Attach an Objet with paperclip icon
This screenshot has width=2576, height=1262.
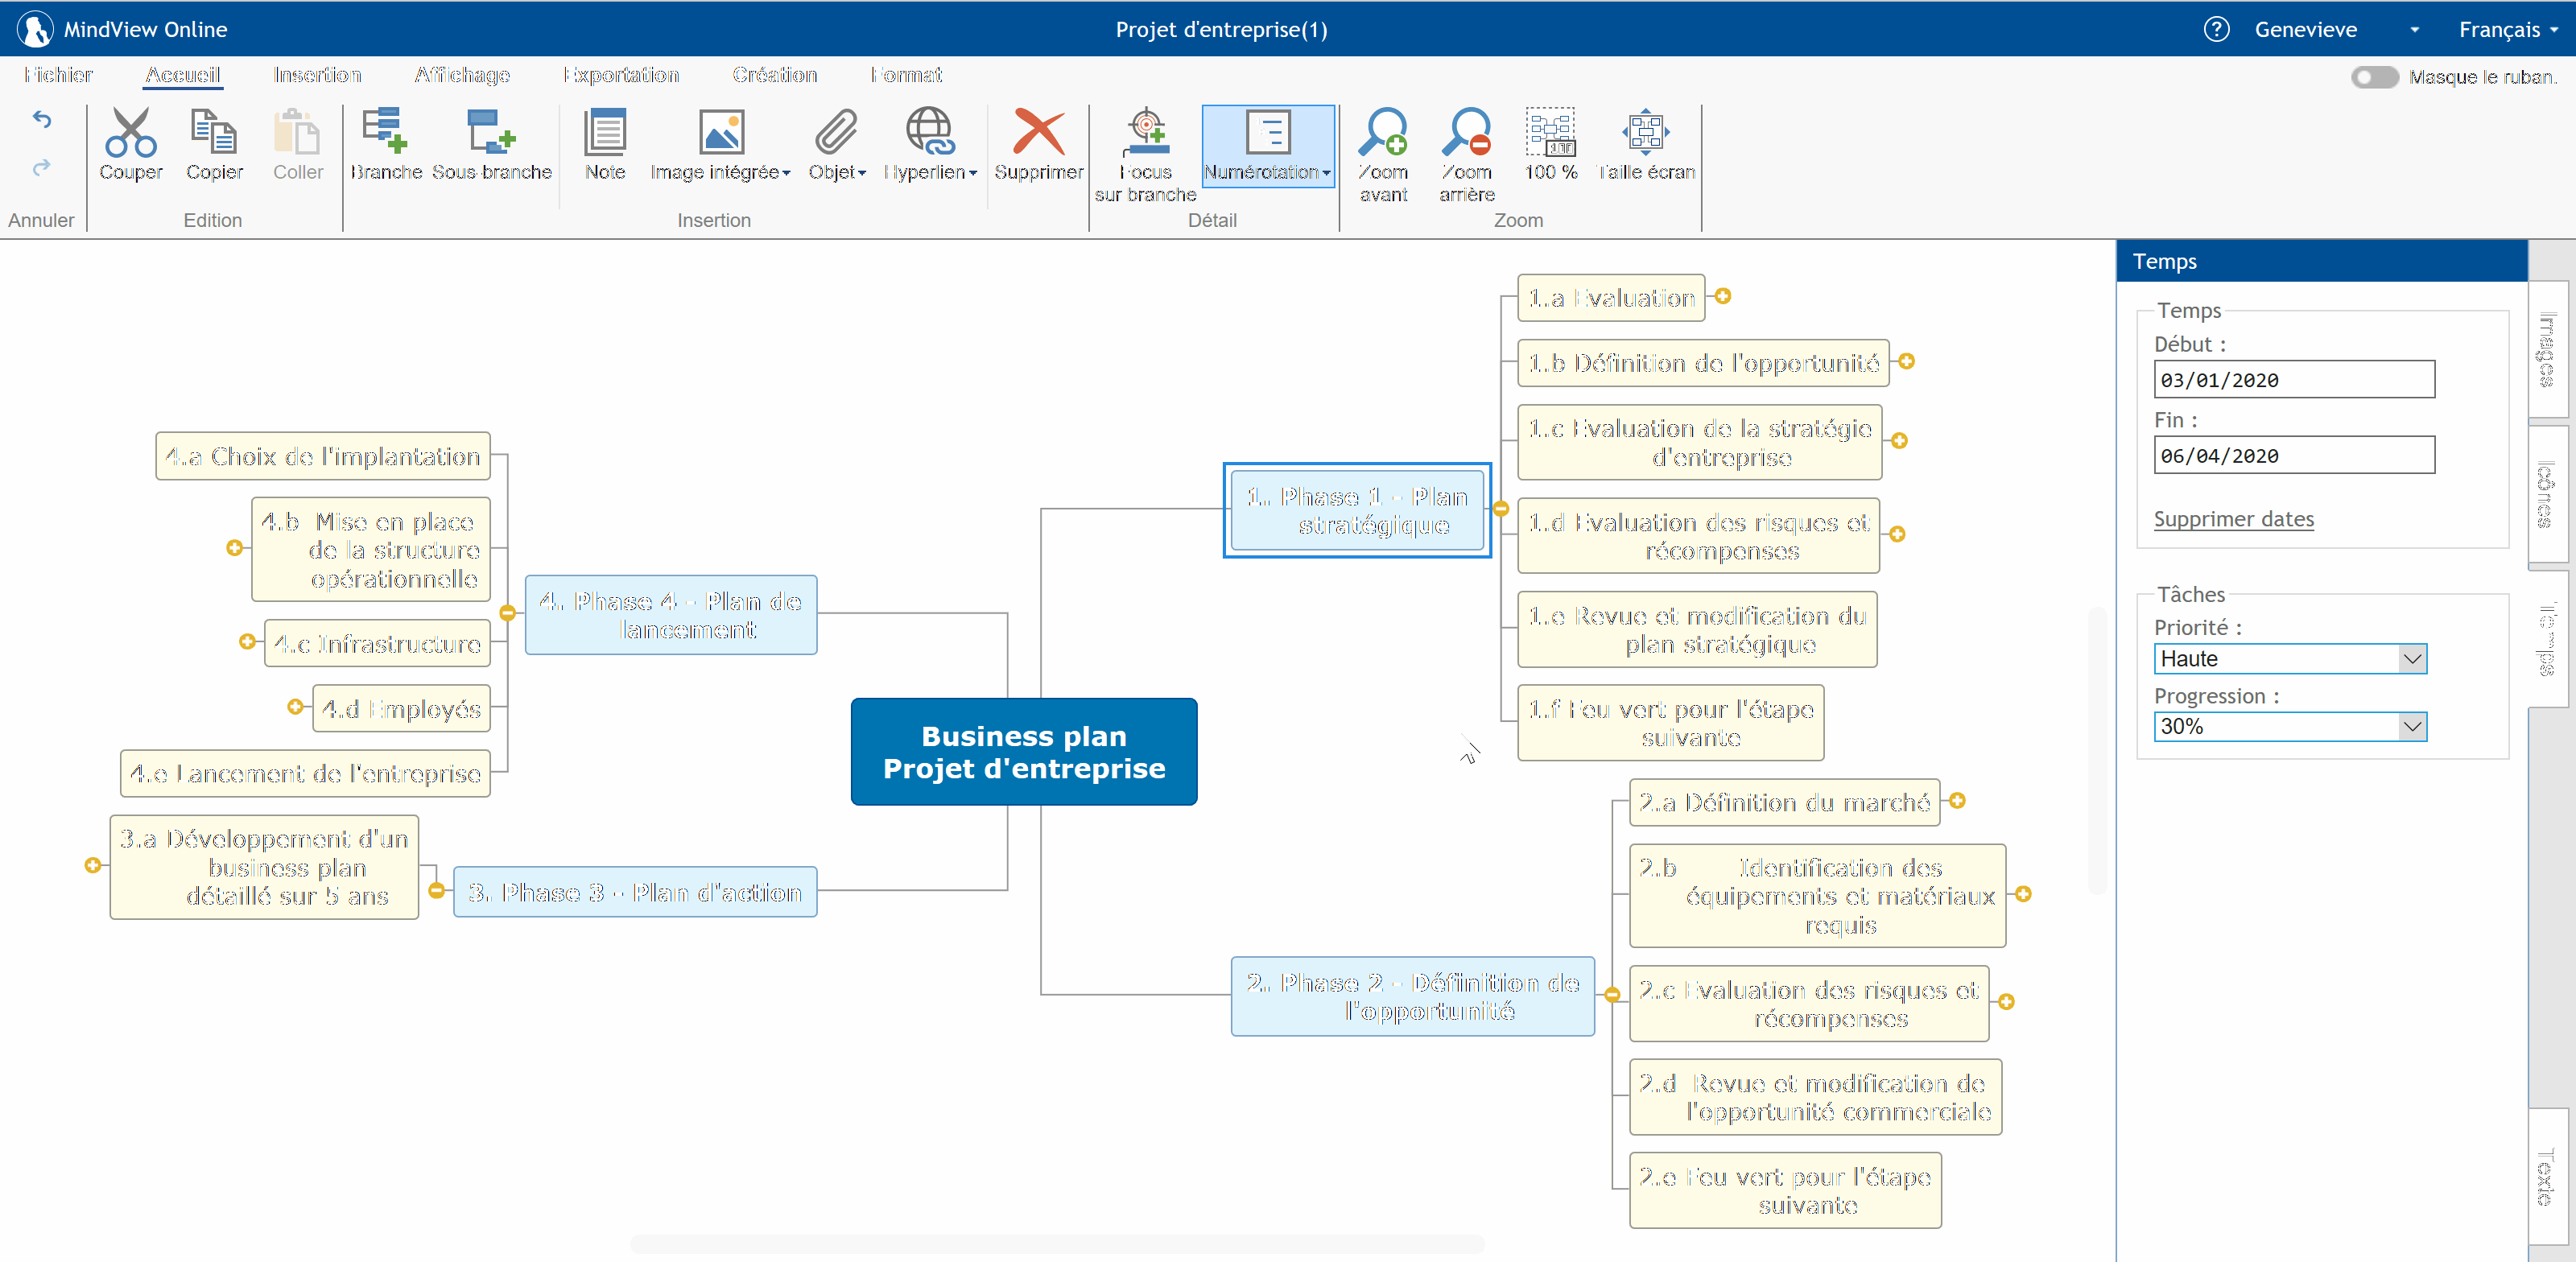pyautogui.click(x=837, y=145)
